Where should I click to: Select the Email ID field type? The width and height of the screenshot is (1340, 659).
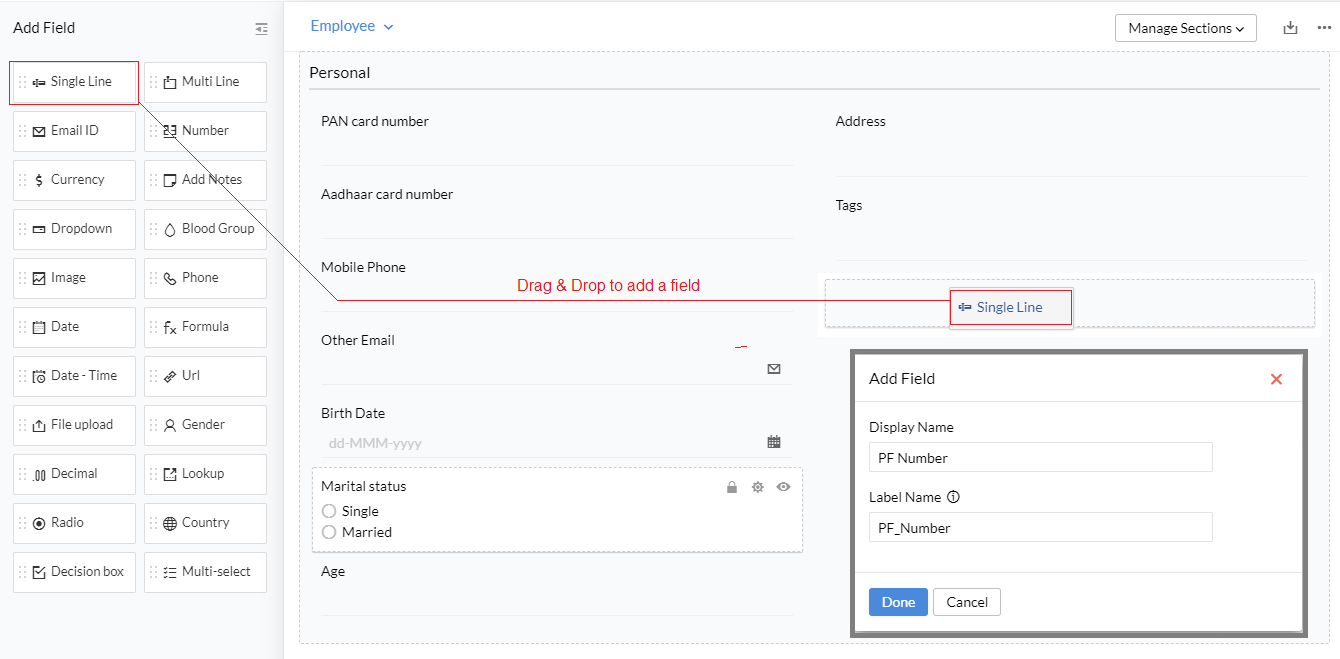pyautogui.click(x=74, y=130)
